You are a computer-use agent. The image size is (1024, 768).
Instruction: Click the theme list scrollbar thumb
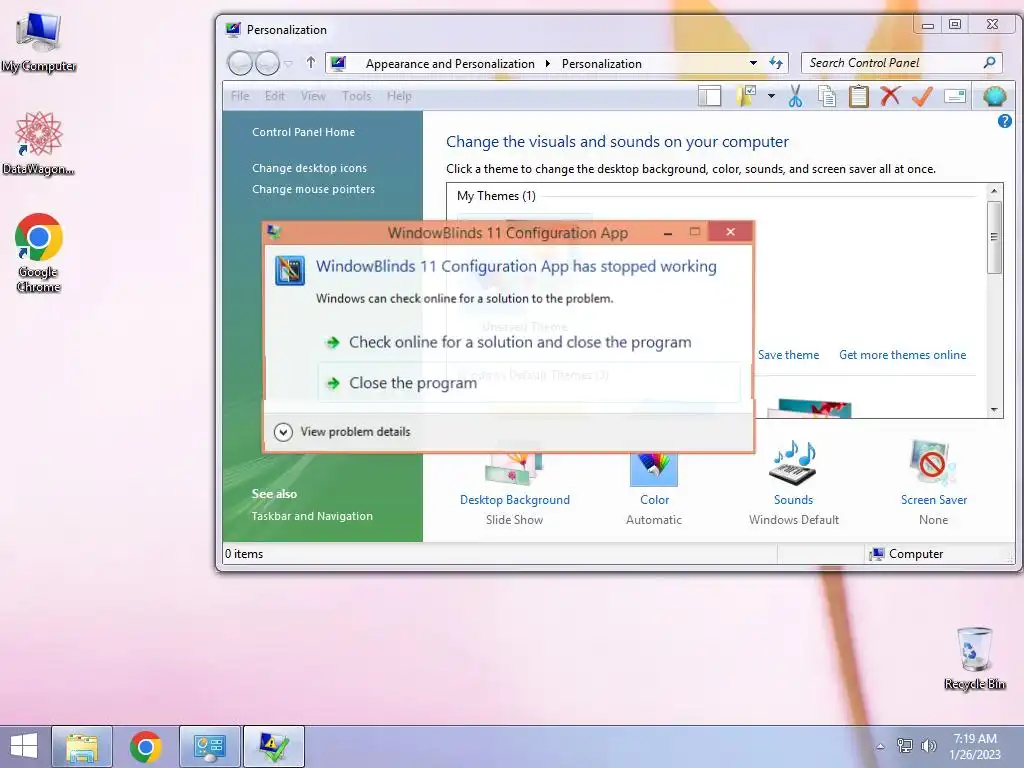(995, 237)
